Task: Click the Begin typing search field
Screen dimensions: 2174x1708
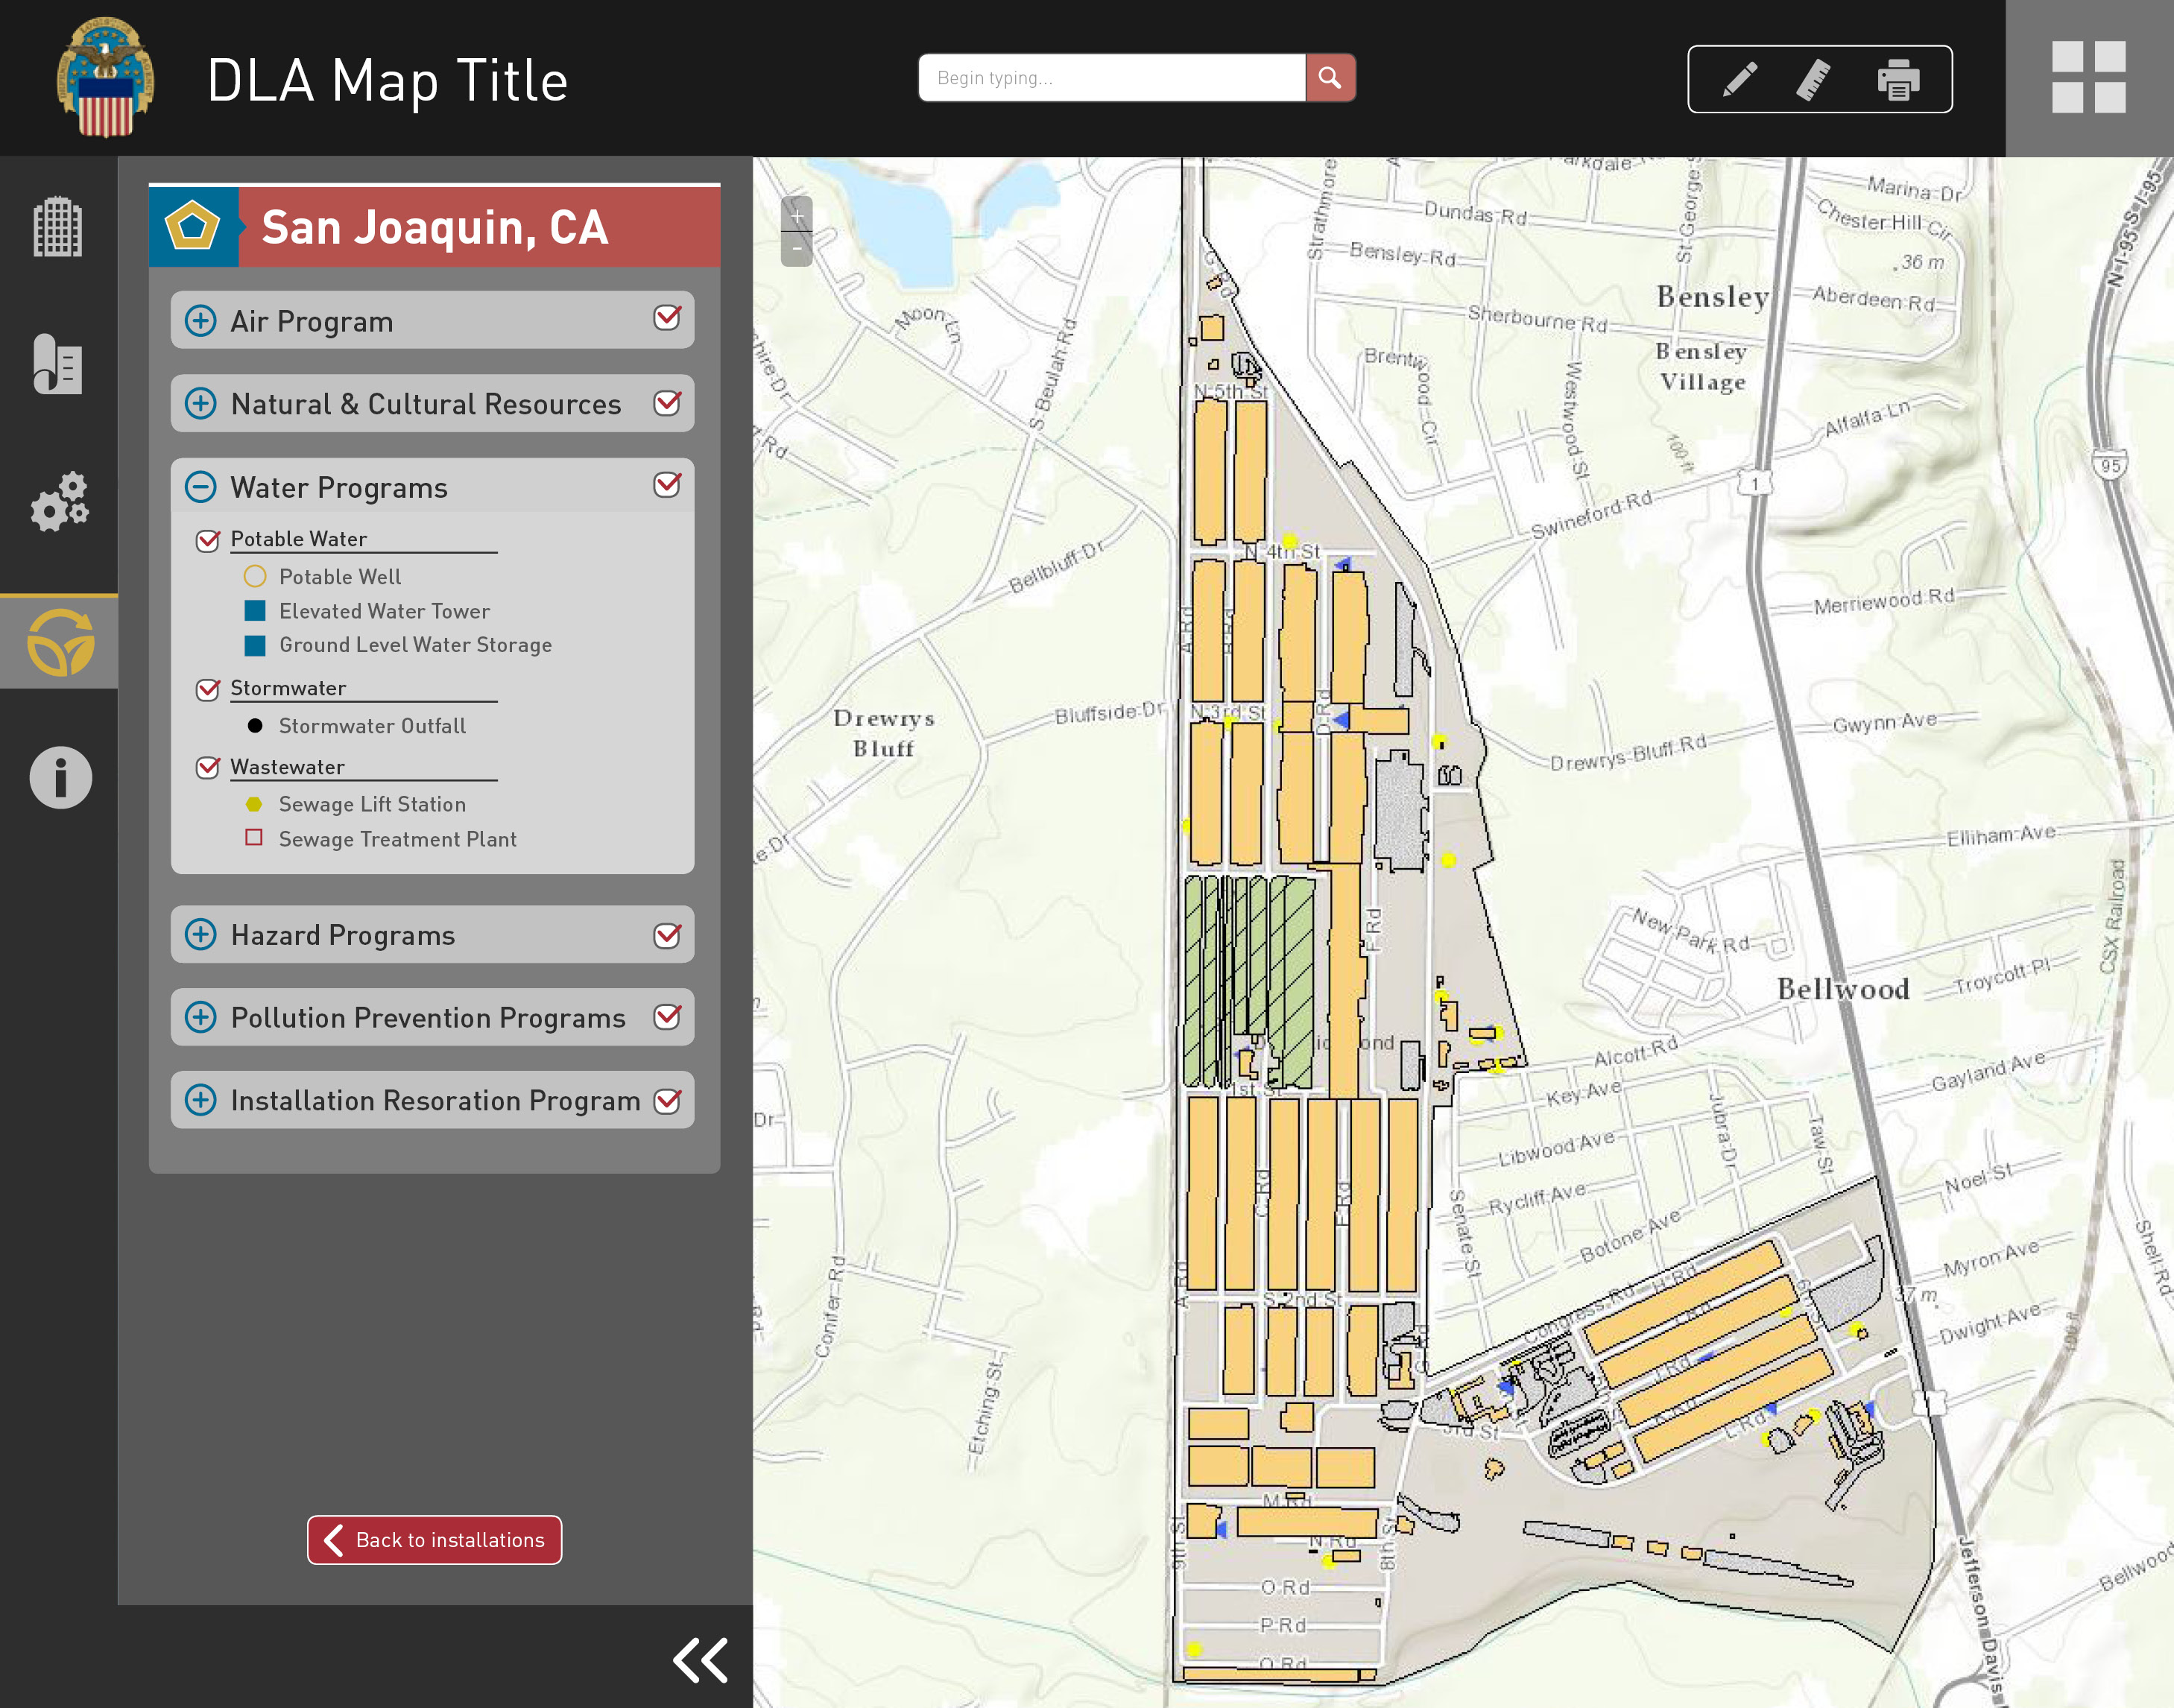Action: [x=1111, y=78]
